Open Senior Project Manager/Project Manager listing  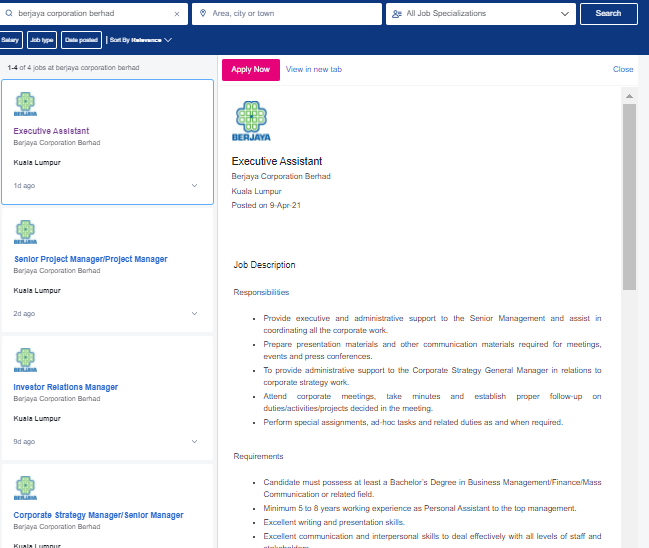point(91,259)
